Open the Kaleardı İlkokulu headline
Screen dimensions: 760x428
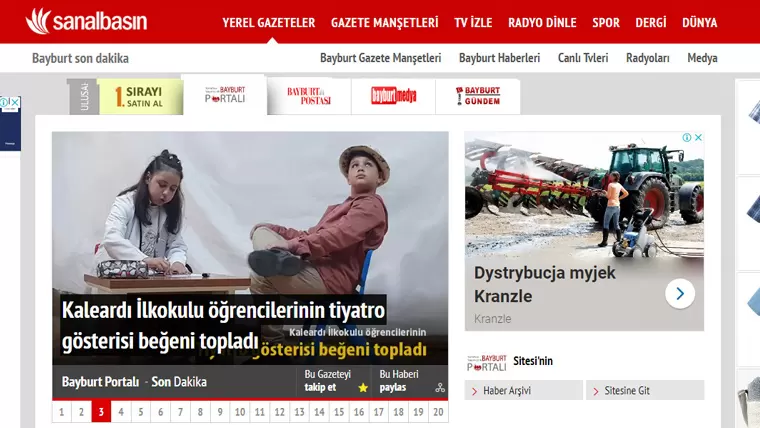coord(223,325)
